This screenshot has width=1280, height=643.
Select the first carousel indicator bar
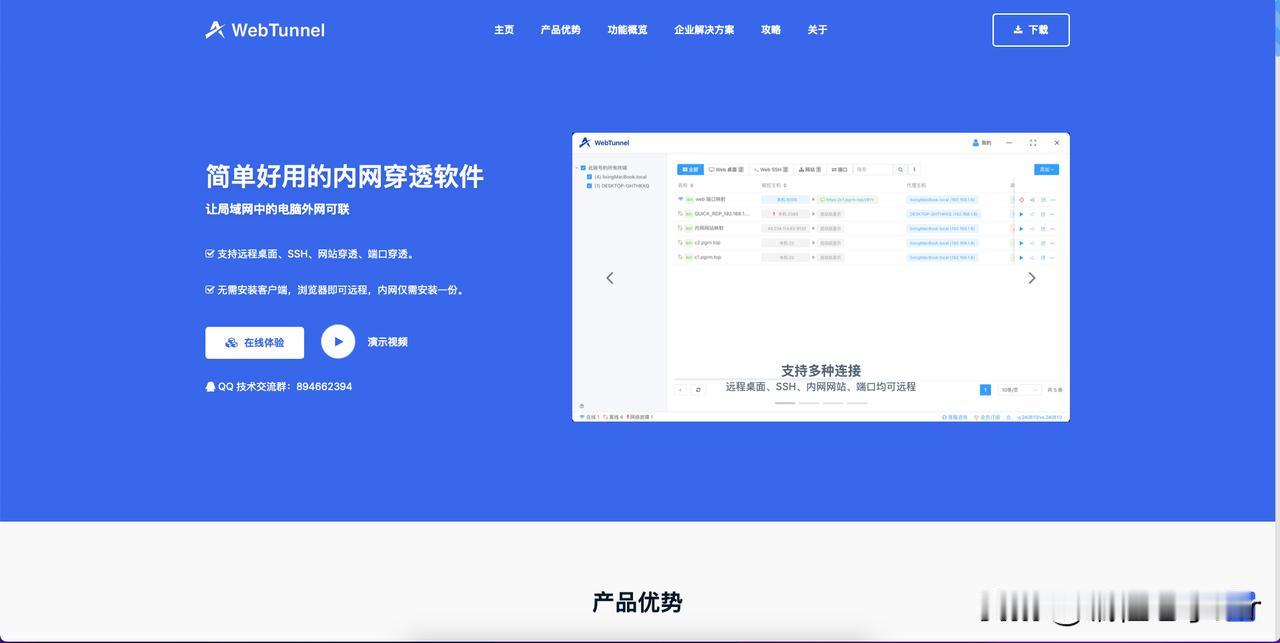[x=785, y=403]
